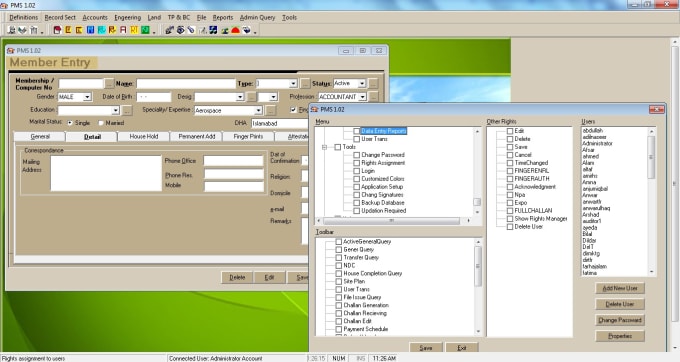Tick the Payment Schedule checkbox

point(339,329)
